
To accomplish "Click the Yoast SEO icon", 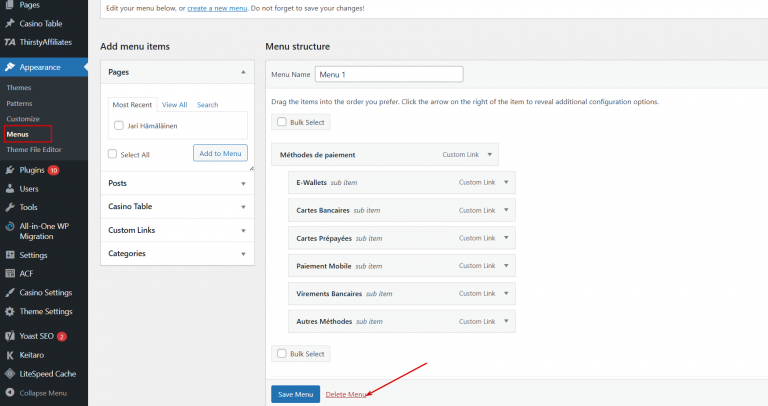I will coord(9,336).
